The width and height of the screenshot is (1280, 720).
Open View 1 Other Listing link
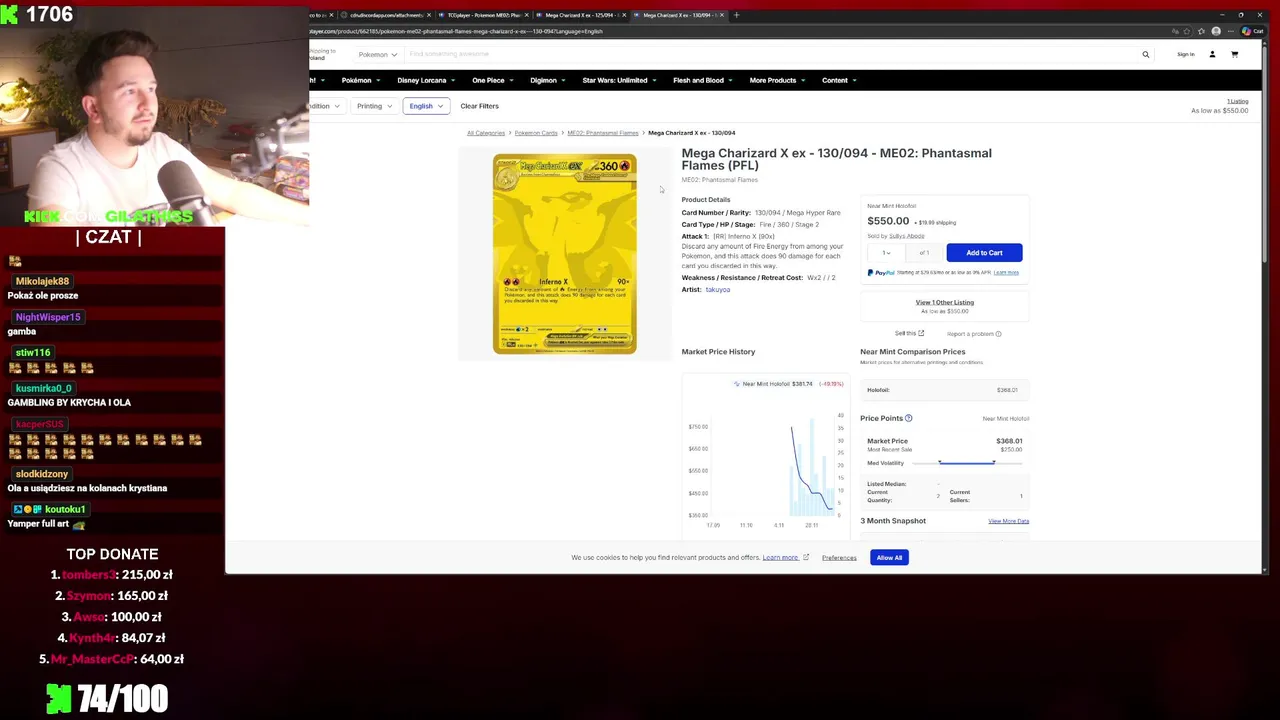click(x=944, y=302)
